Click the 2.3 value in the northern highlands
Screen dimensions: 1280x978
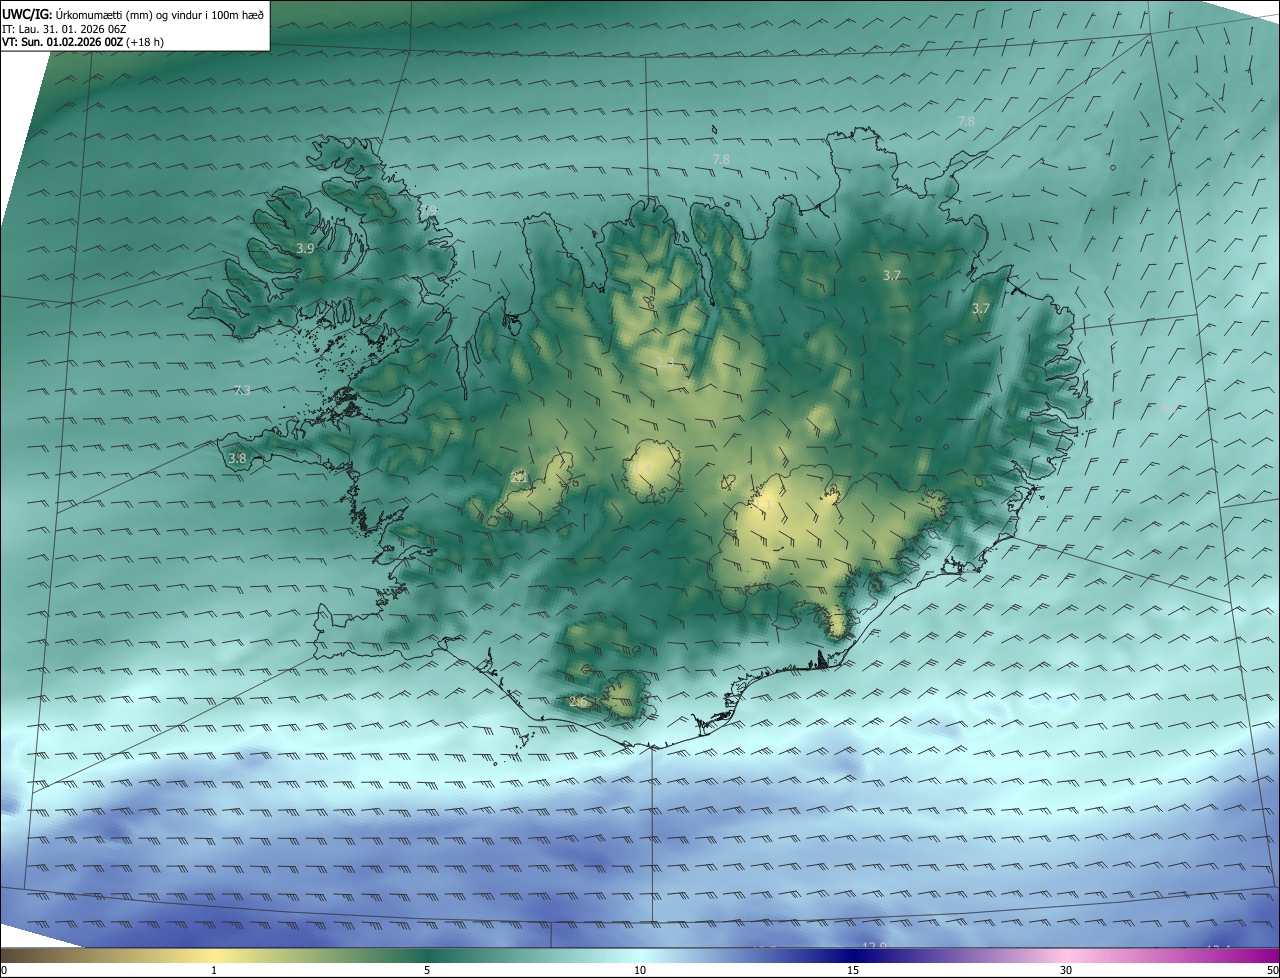point(665,362)
